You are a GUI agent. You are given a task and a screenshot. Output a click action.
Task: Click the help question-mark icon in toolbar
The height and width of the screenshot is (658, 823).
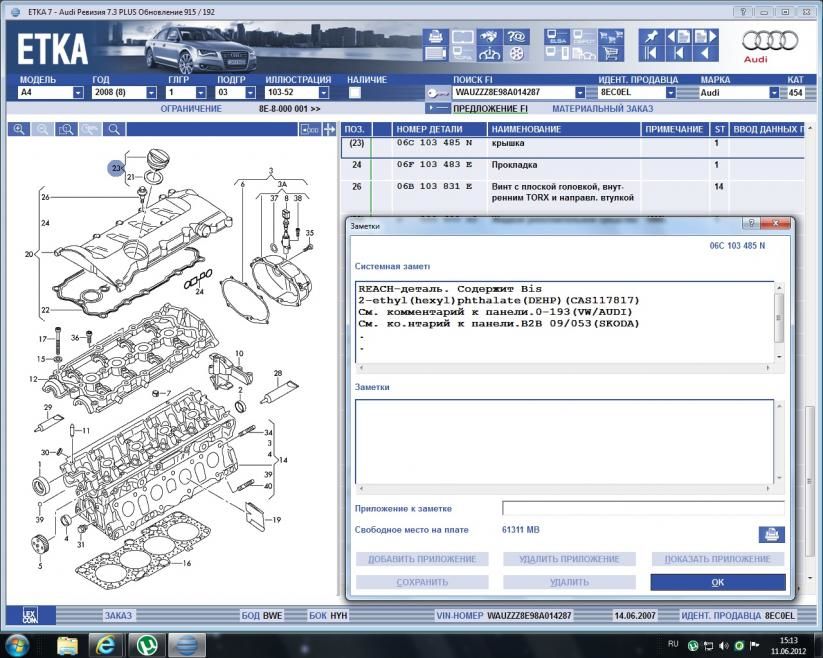tap(516, 37)
